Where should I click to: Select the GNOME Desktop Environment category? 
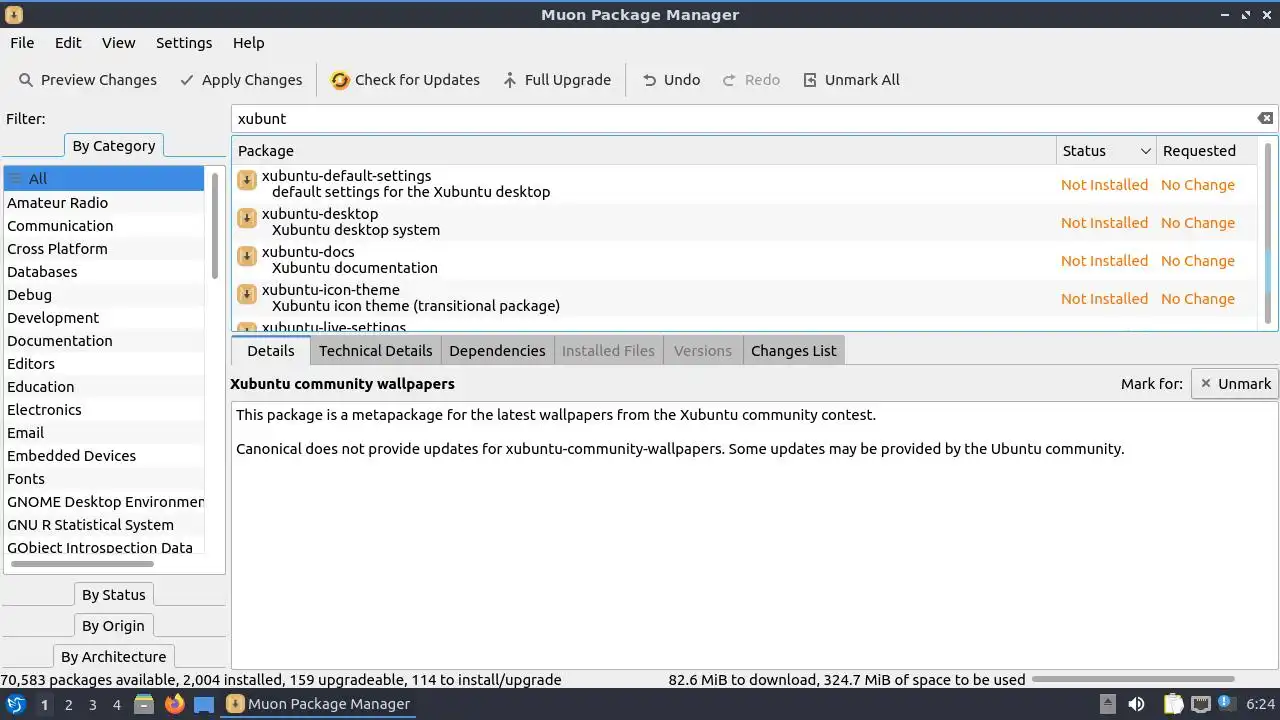coord(104,502)
